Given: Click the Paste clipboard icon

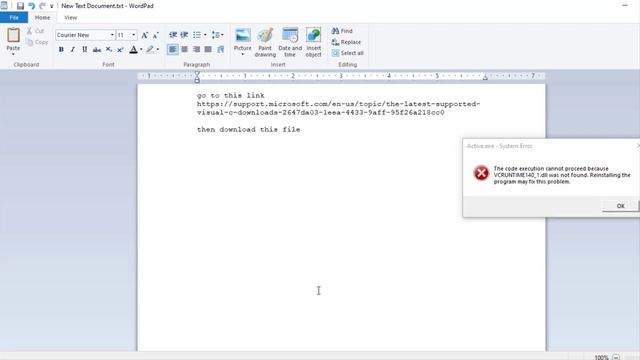Looking at the screenshot, I should pos(13,35).
